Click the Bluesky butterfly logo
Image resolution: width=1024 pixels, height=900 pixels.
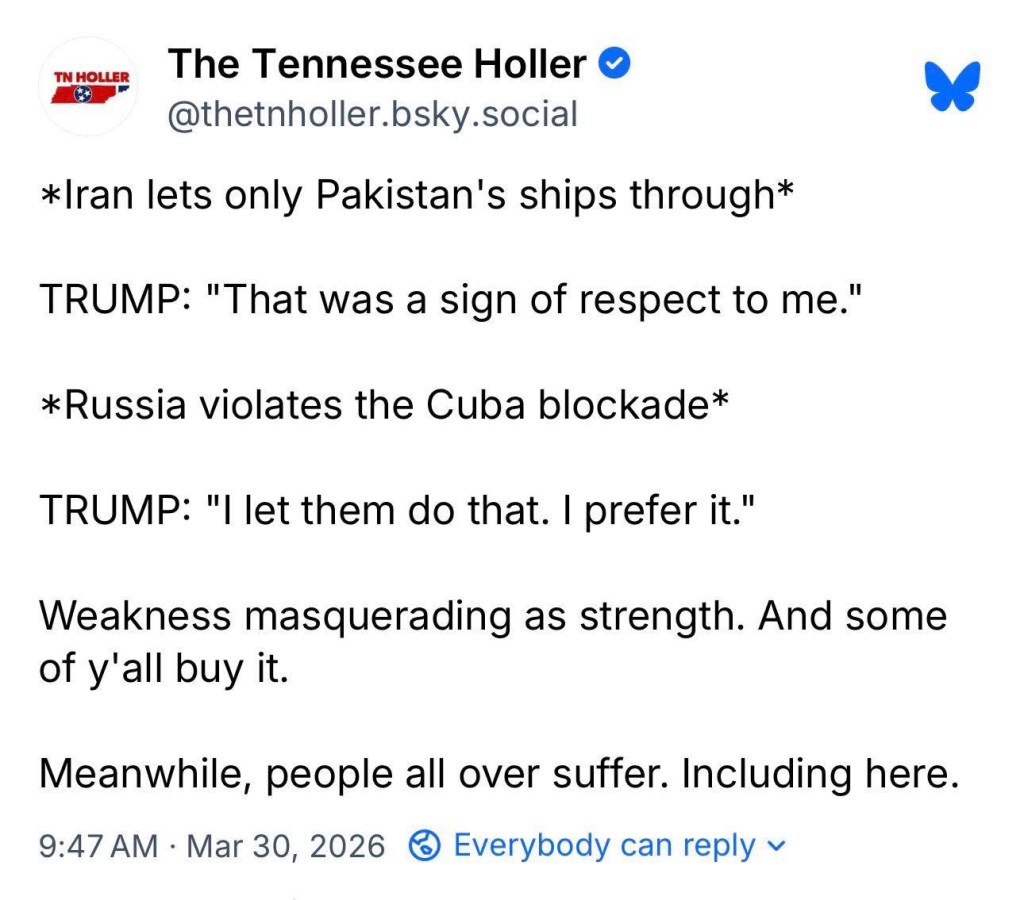coord(951,87)
